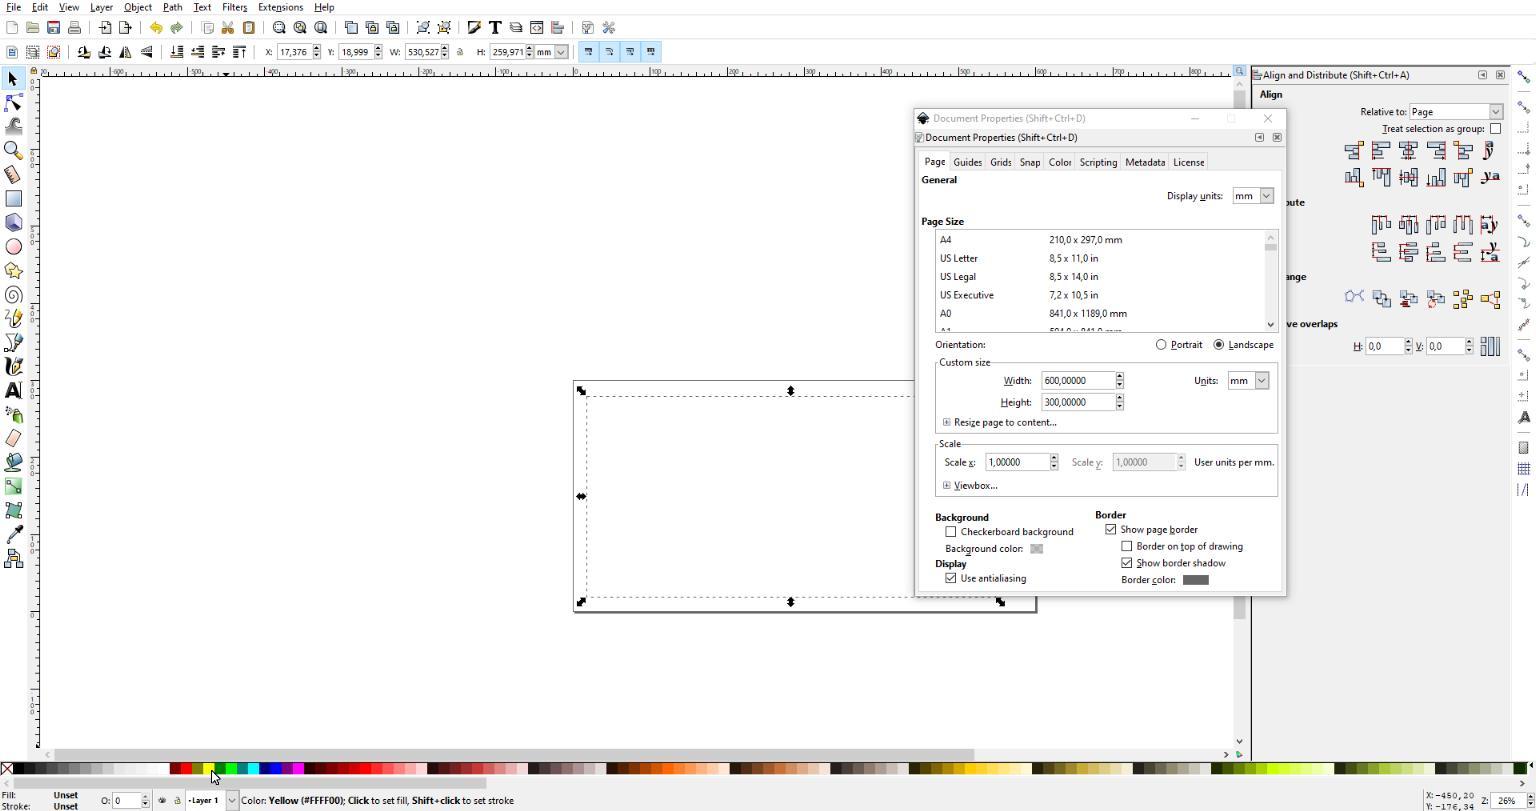Screen dimensions: 1536x811
Task: Click the Cut scissors icon
Action: (228, 28)
